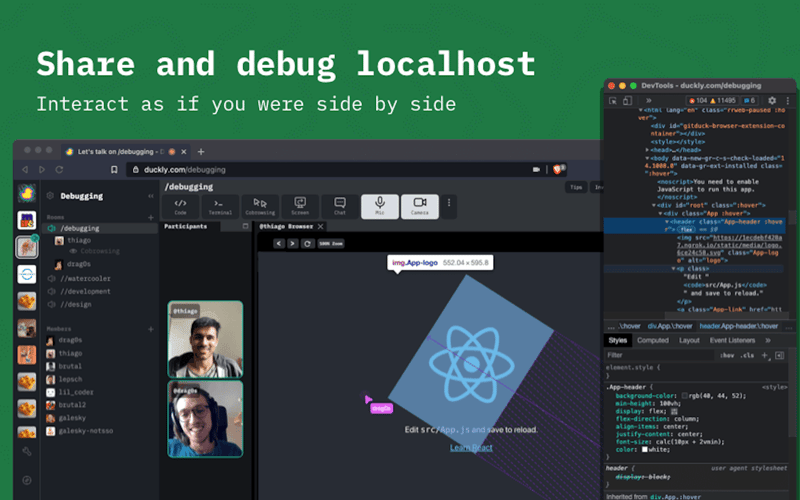This screenshot has width=800, height=500.
Task: Add a member with Members plus
Action: tap(151, 329)
